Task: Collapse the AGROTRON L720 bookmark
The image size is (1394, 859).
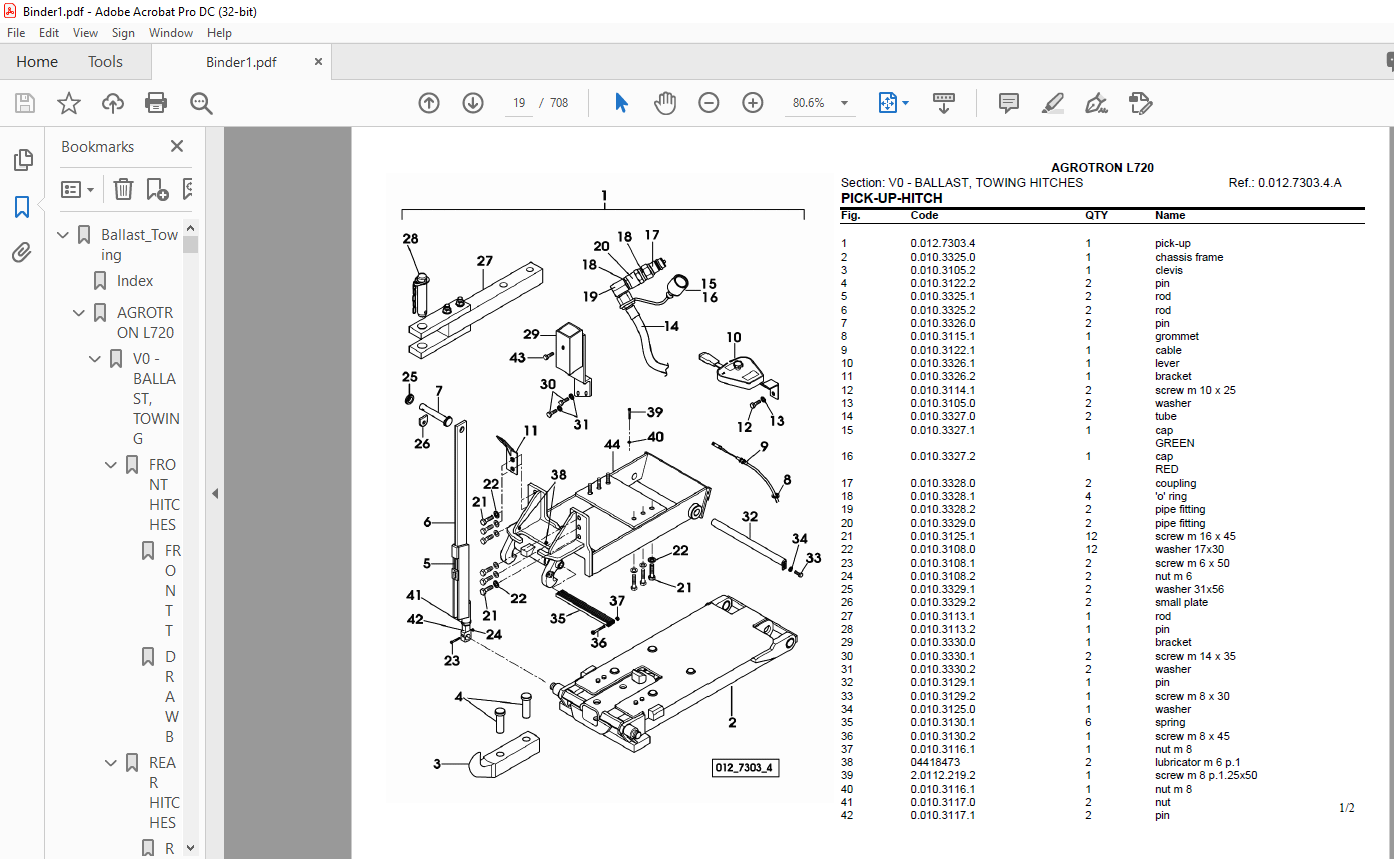Action: pos(79,313)
